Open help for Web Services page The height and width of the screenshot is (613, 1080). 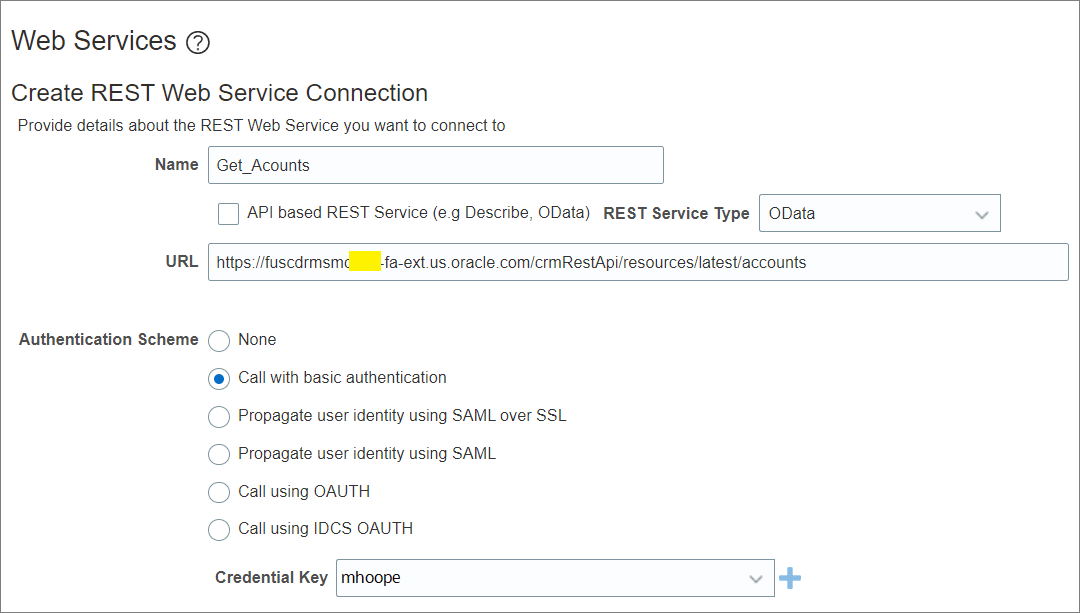pos(197,42)
